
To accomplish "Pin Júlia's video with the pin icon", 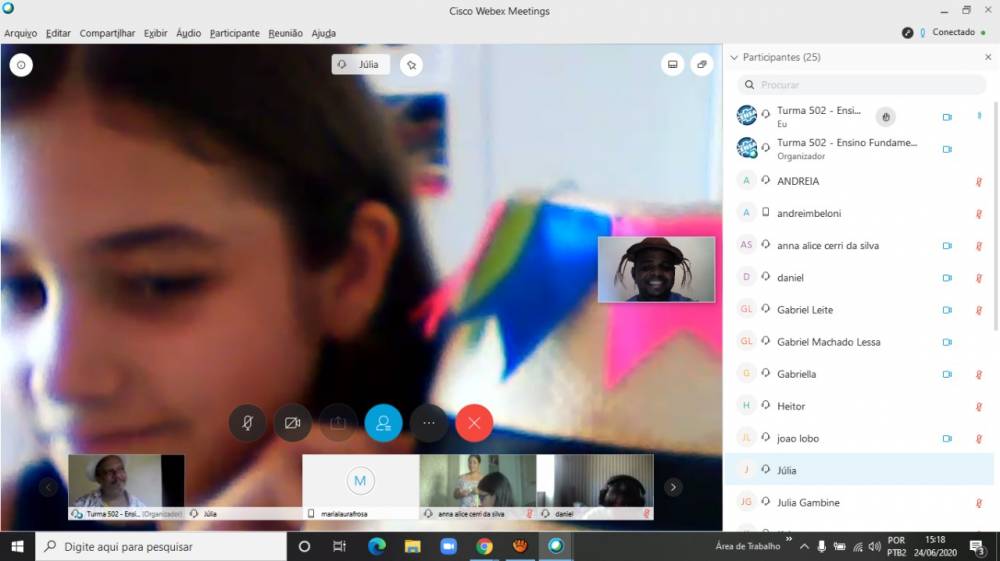I will coord(411,65).
